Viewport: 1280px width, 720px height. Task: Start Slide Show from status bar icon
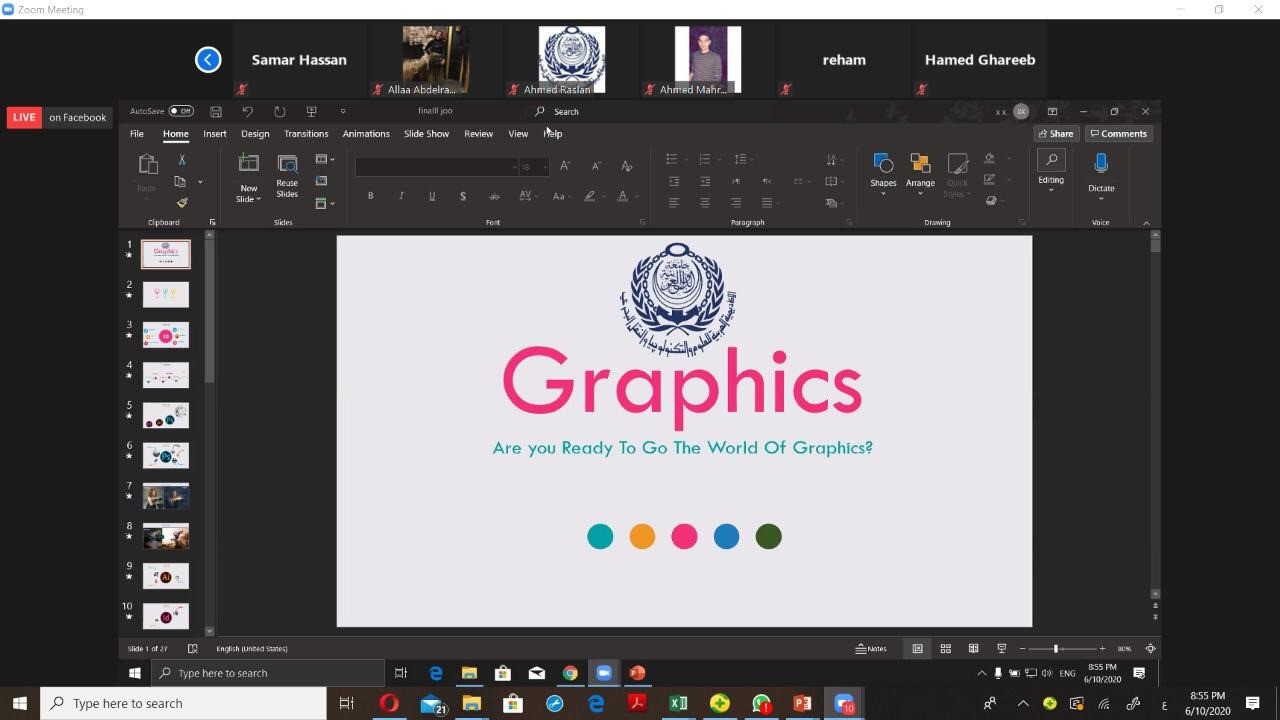tap(1001, 648)
